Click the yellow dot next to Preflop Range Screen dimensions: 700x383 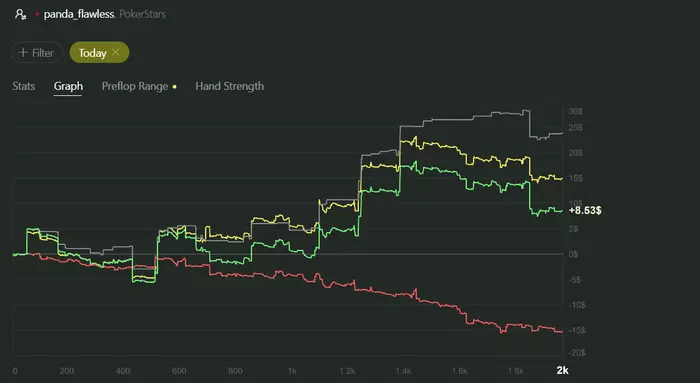pyautogui.click(x=175, y=87)
